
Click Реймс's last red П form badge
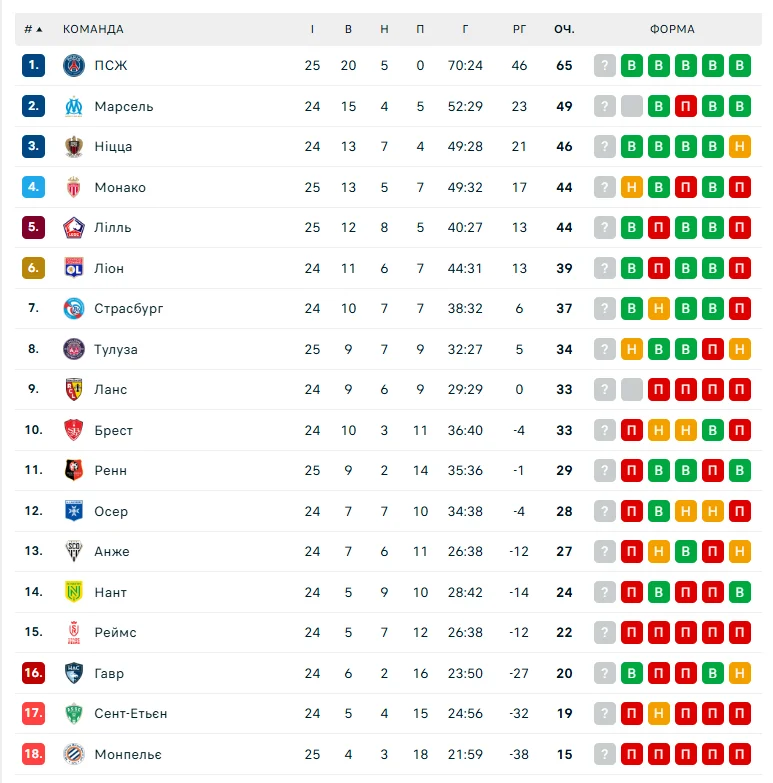click(x=740, y=633)
